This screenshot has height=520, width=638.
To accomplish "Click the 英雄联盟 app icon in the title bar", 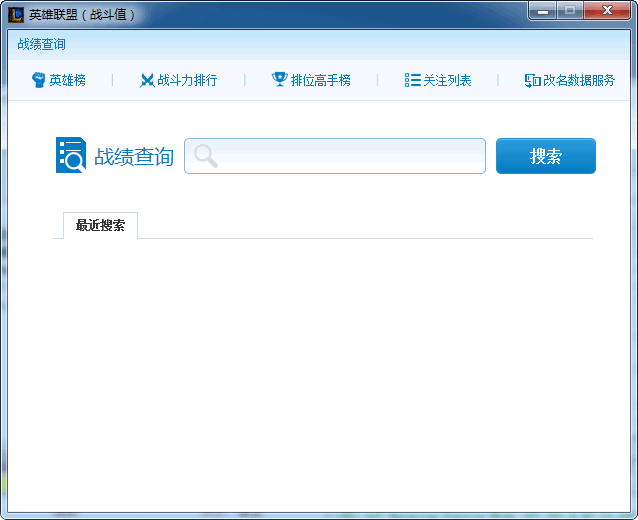I will pos(15,15).
